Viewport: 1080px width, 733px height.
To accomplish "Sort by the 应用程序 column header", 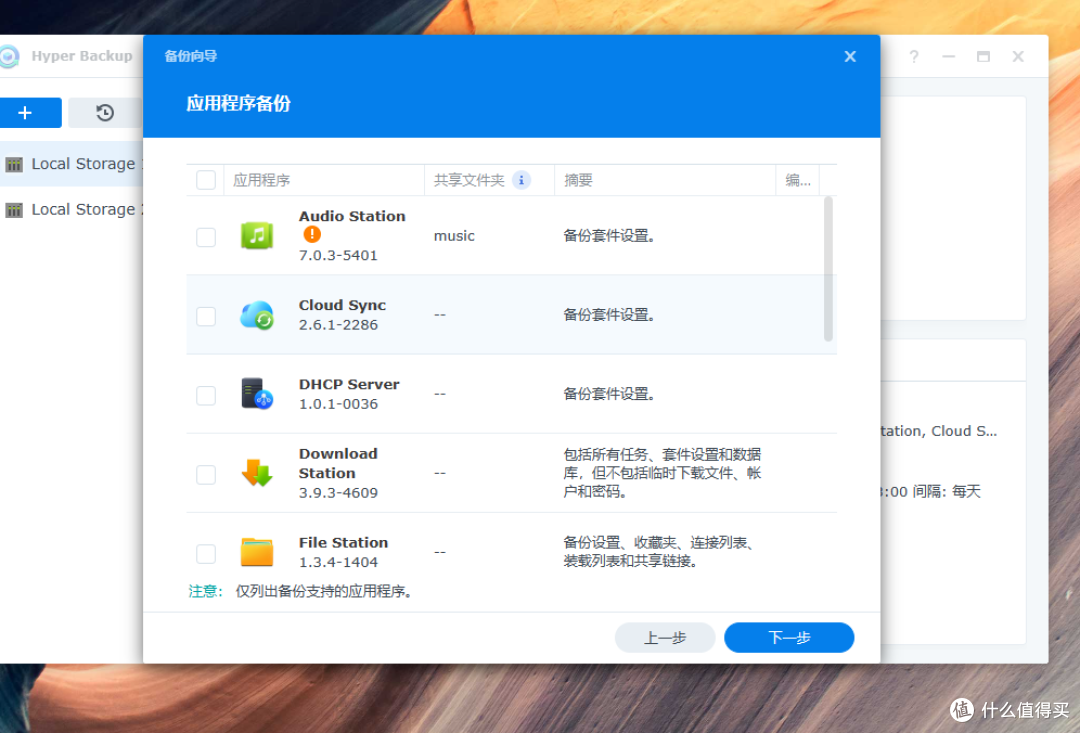I will [x=324, y=180].
